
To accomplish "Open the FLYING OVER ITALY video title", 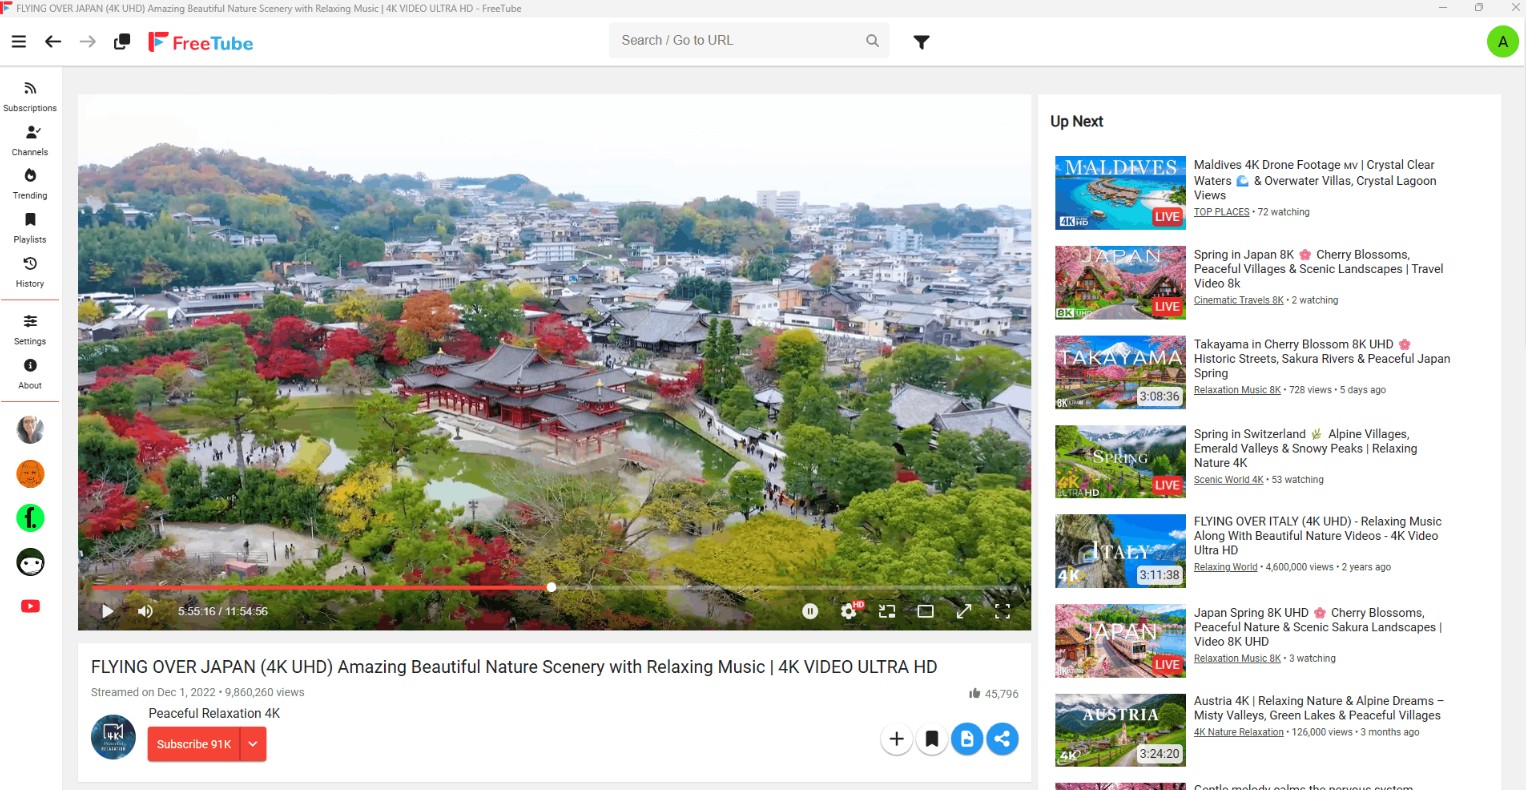I will click(1318, 536).
